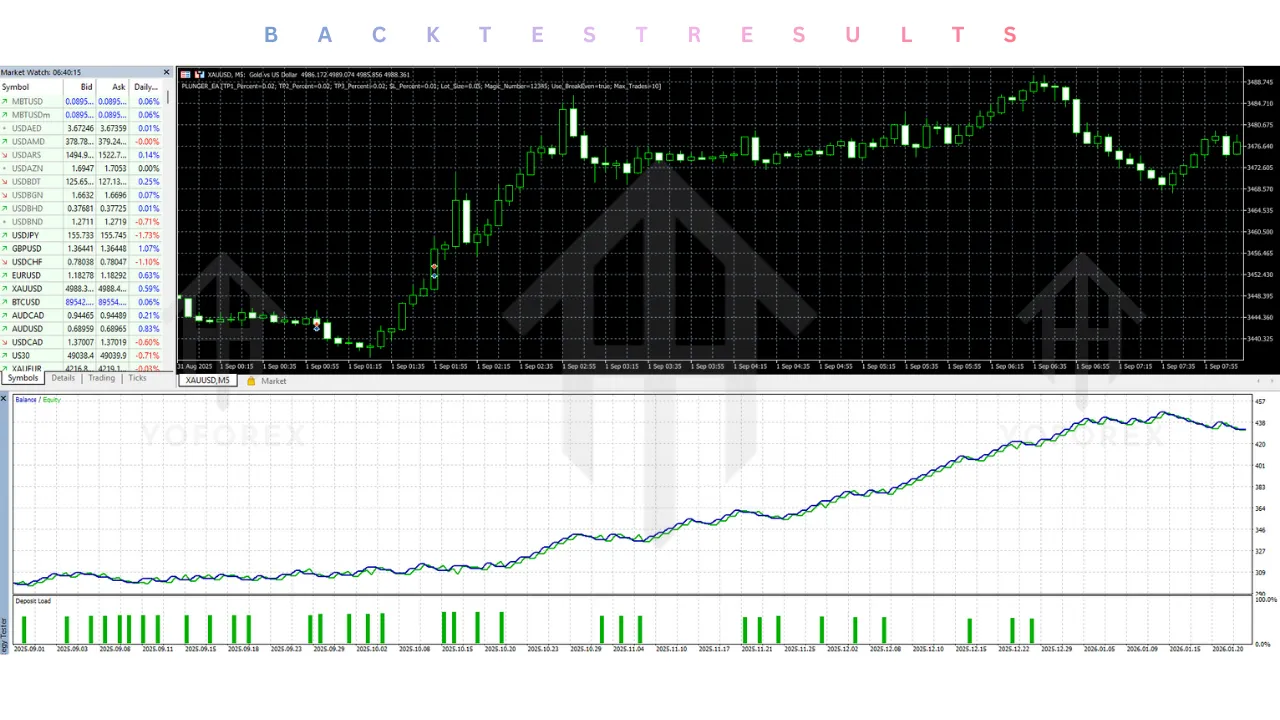Click the up-arrow icon beside US30
Viewport: 1280px width, 720px height.
pos(4,355)
